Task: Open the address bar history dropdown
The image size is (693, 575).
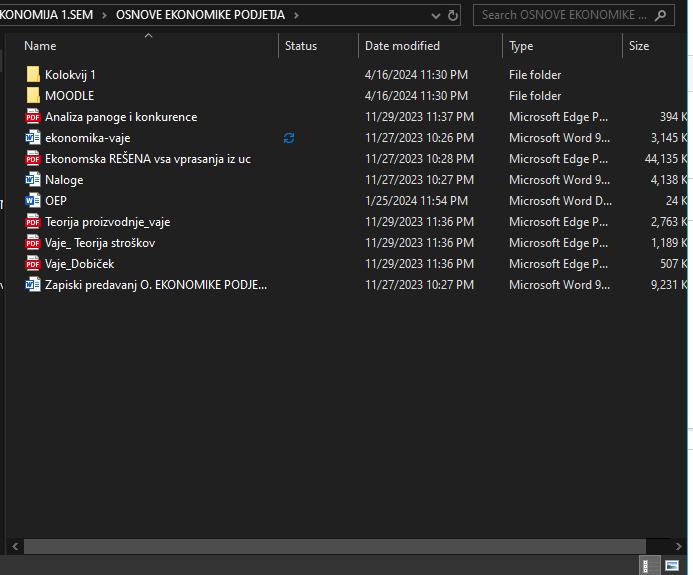Action: point(435,16)
